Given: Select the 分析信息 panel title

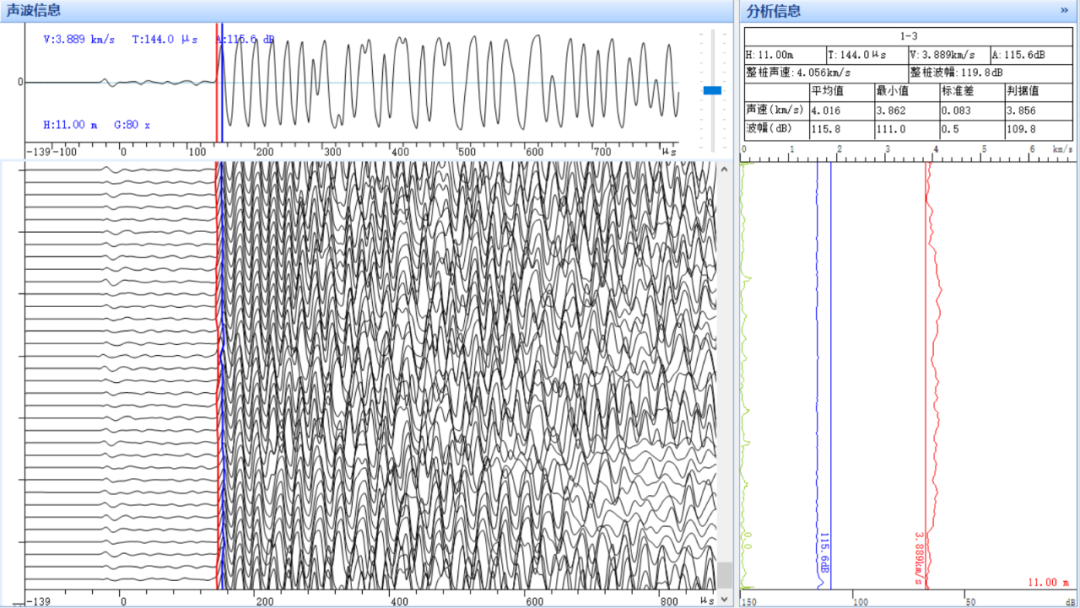Looking at the screenshot, I should pyautogui.click(x=774, y=11).
